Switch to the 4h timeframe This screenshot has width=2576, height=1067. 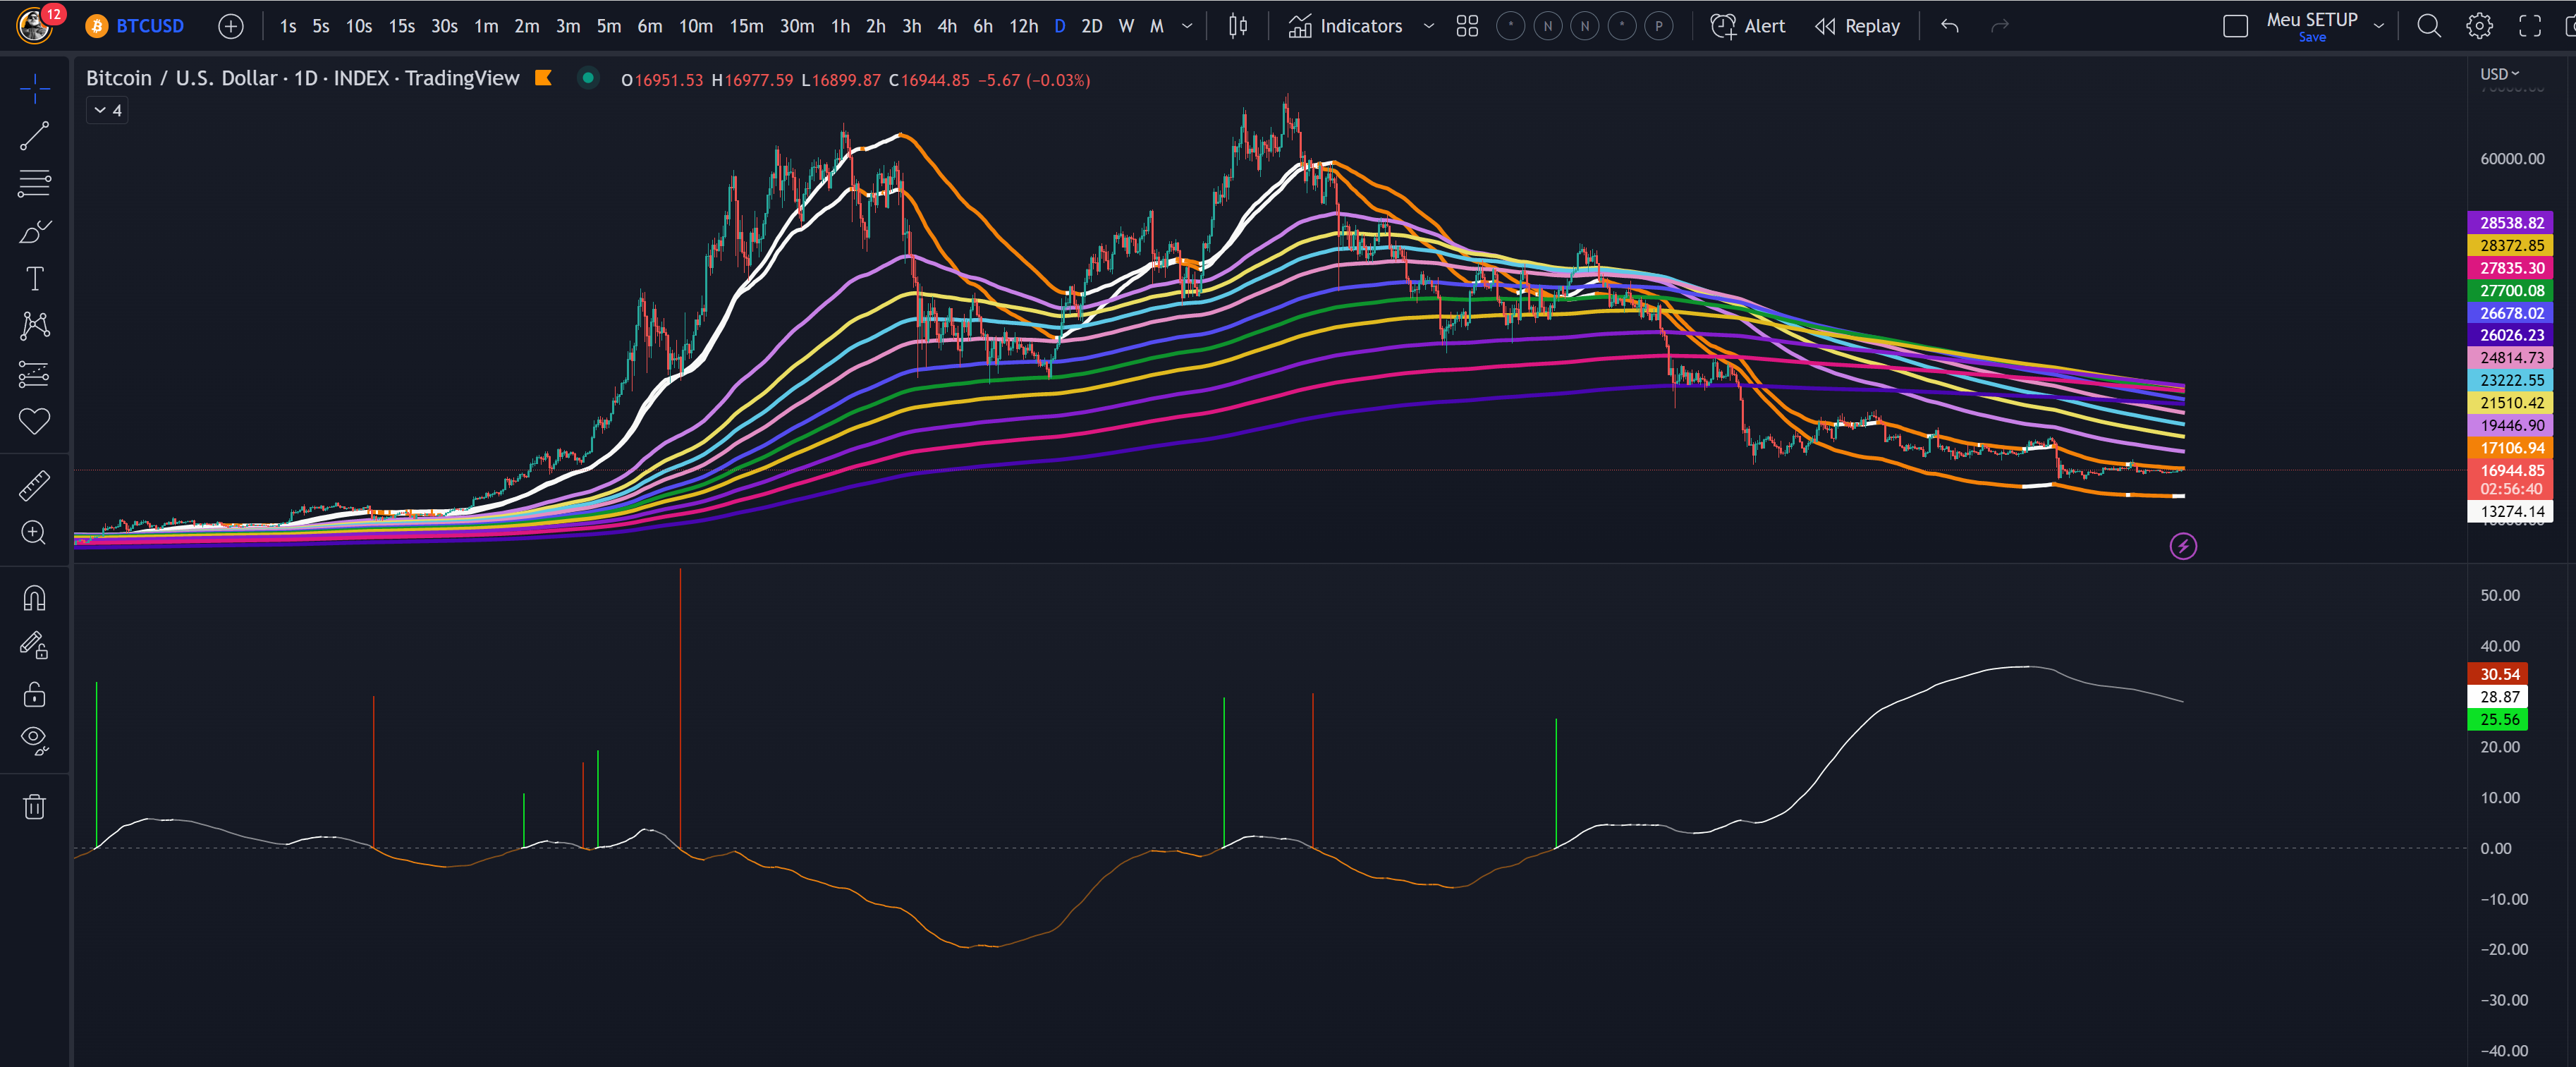(x=946, y=26)
